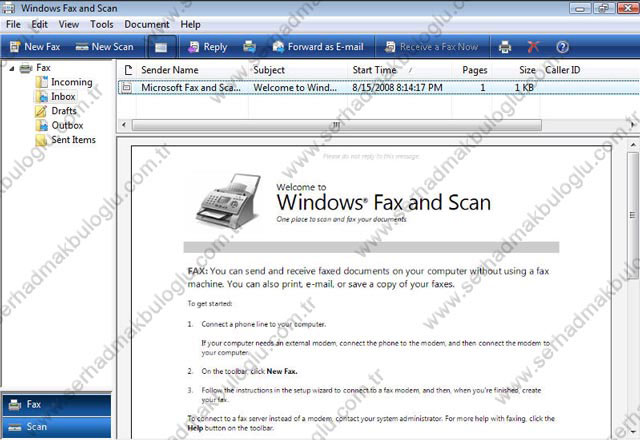Click the preview scrollbar up arrow
640x440 pixels.
coord(633,145)
